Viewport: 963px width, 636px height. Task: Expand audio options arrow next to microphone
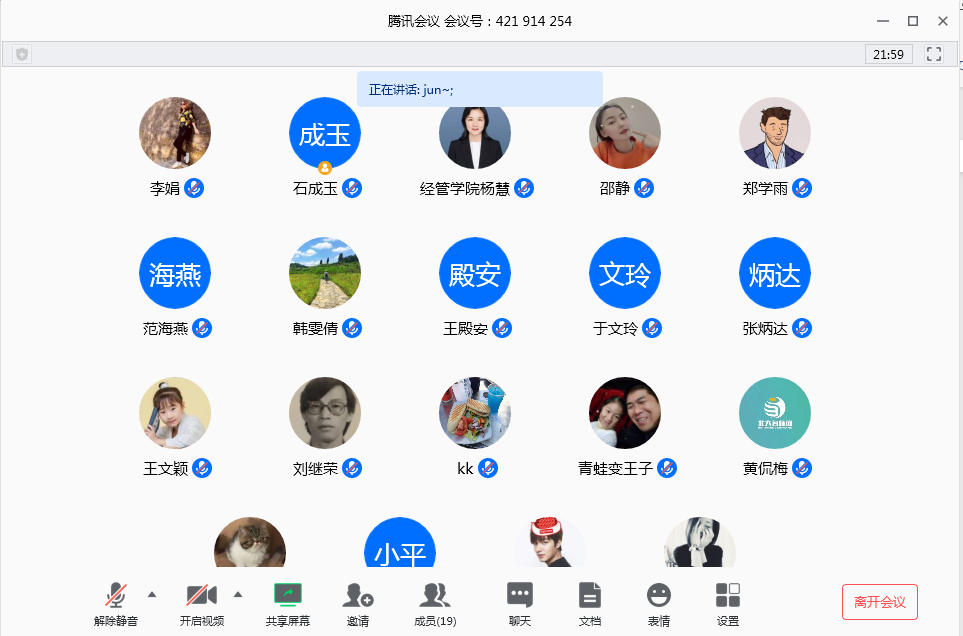[152, 594]
